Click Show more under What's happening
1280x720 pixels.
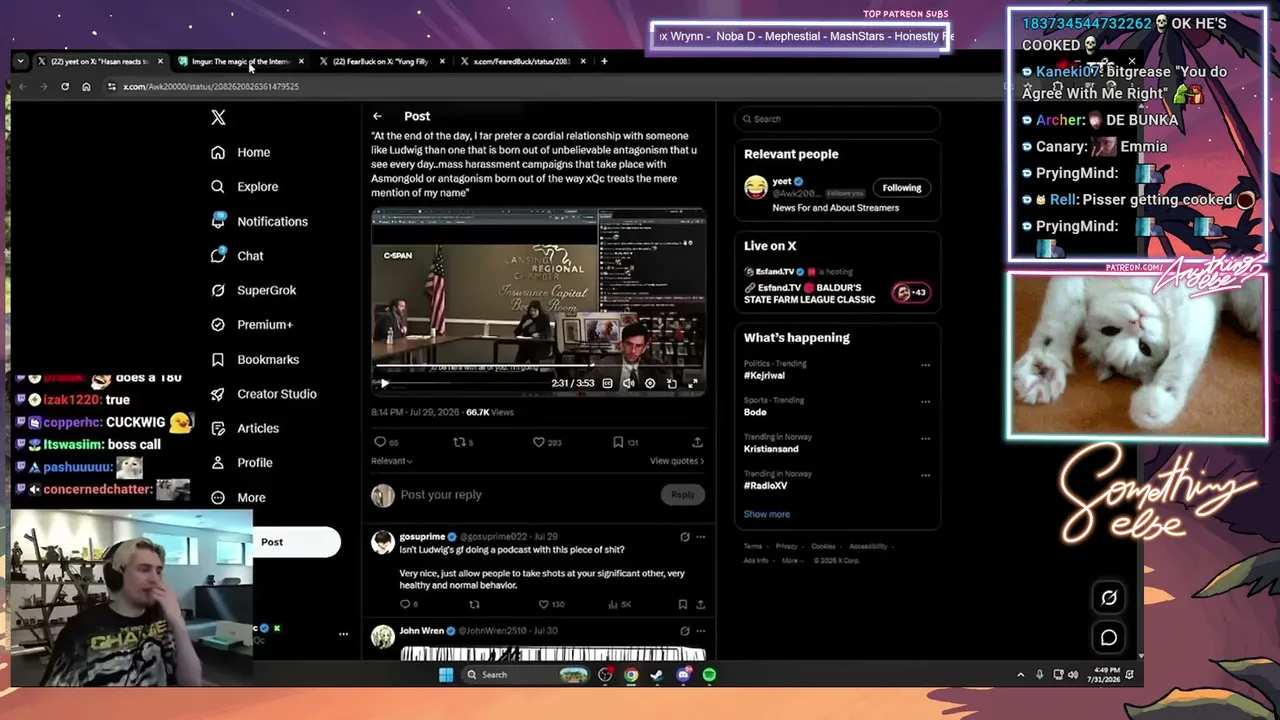click(x=767, y=514)
